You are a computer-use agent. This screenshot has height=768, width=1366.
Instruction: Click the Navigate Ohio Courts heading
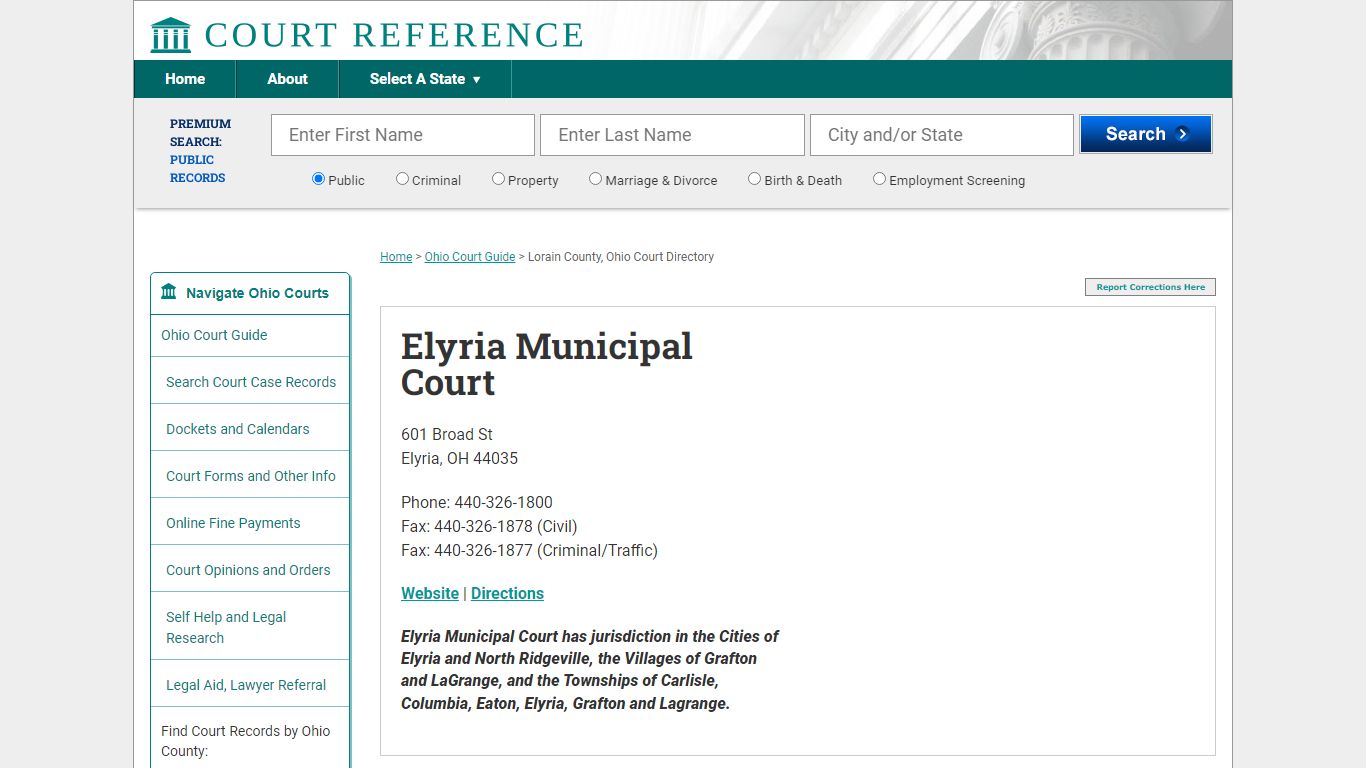tap(257, 293)
